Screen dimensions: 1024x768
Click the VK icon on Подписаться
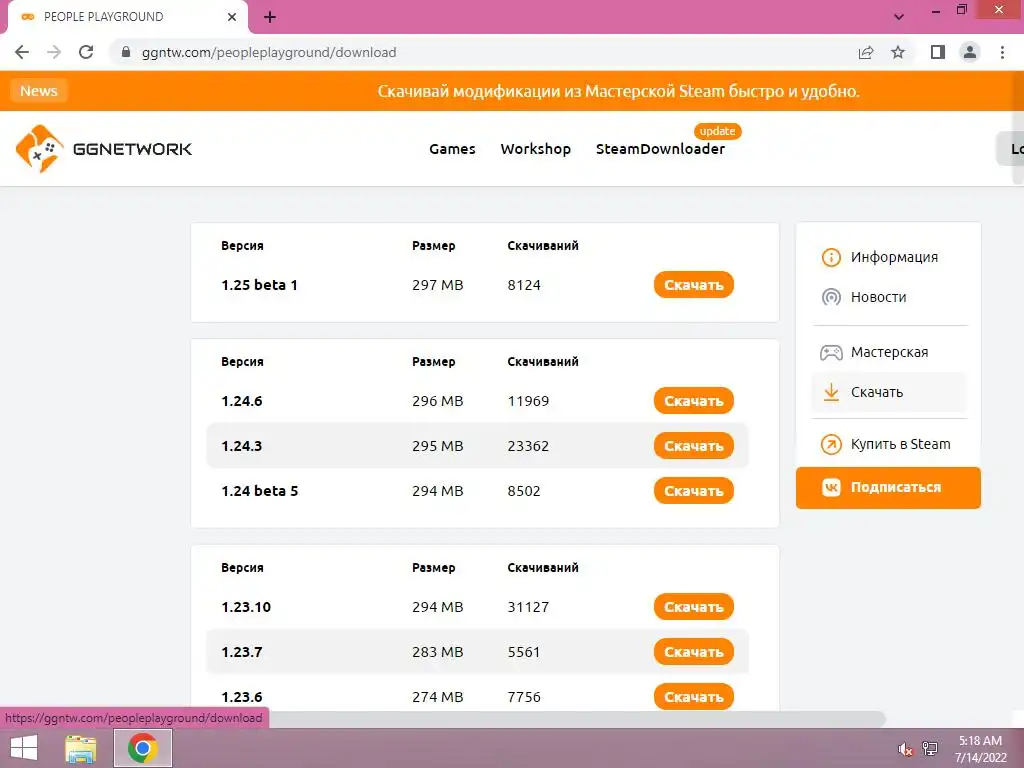831,487
